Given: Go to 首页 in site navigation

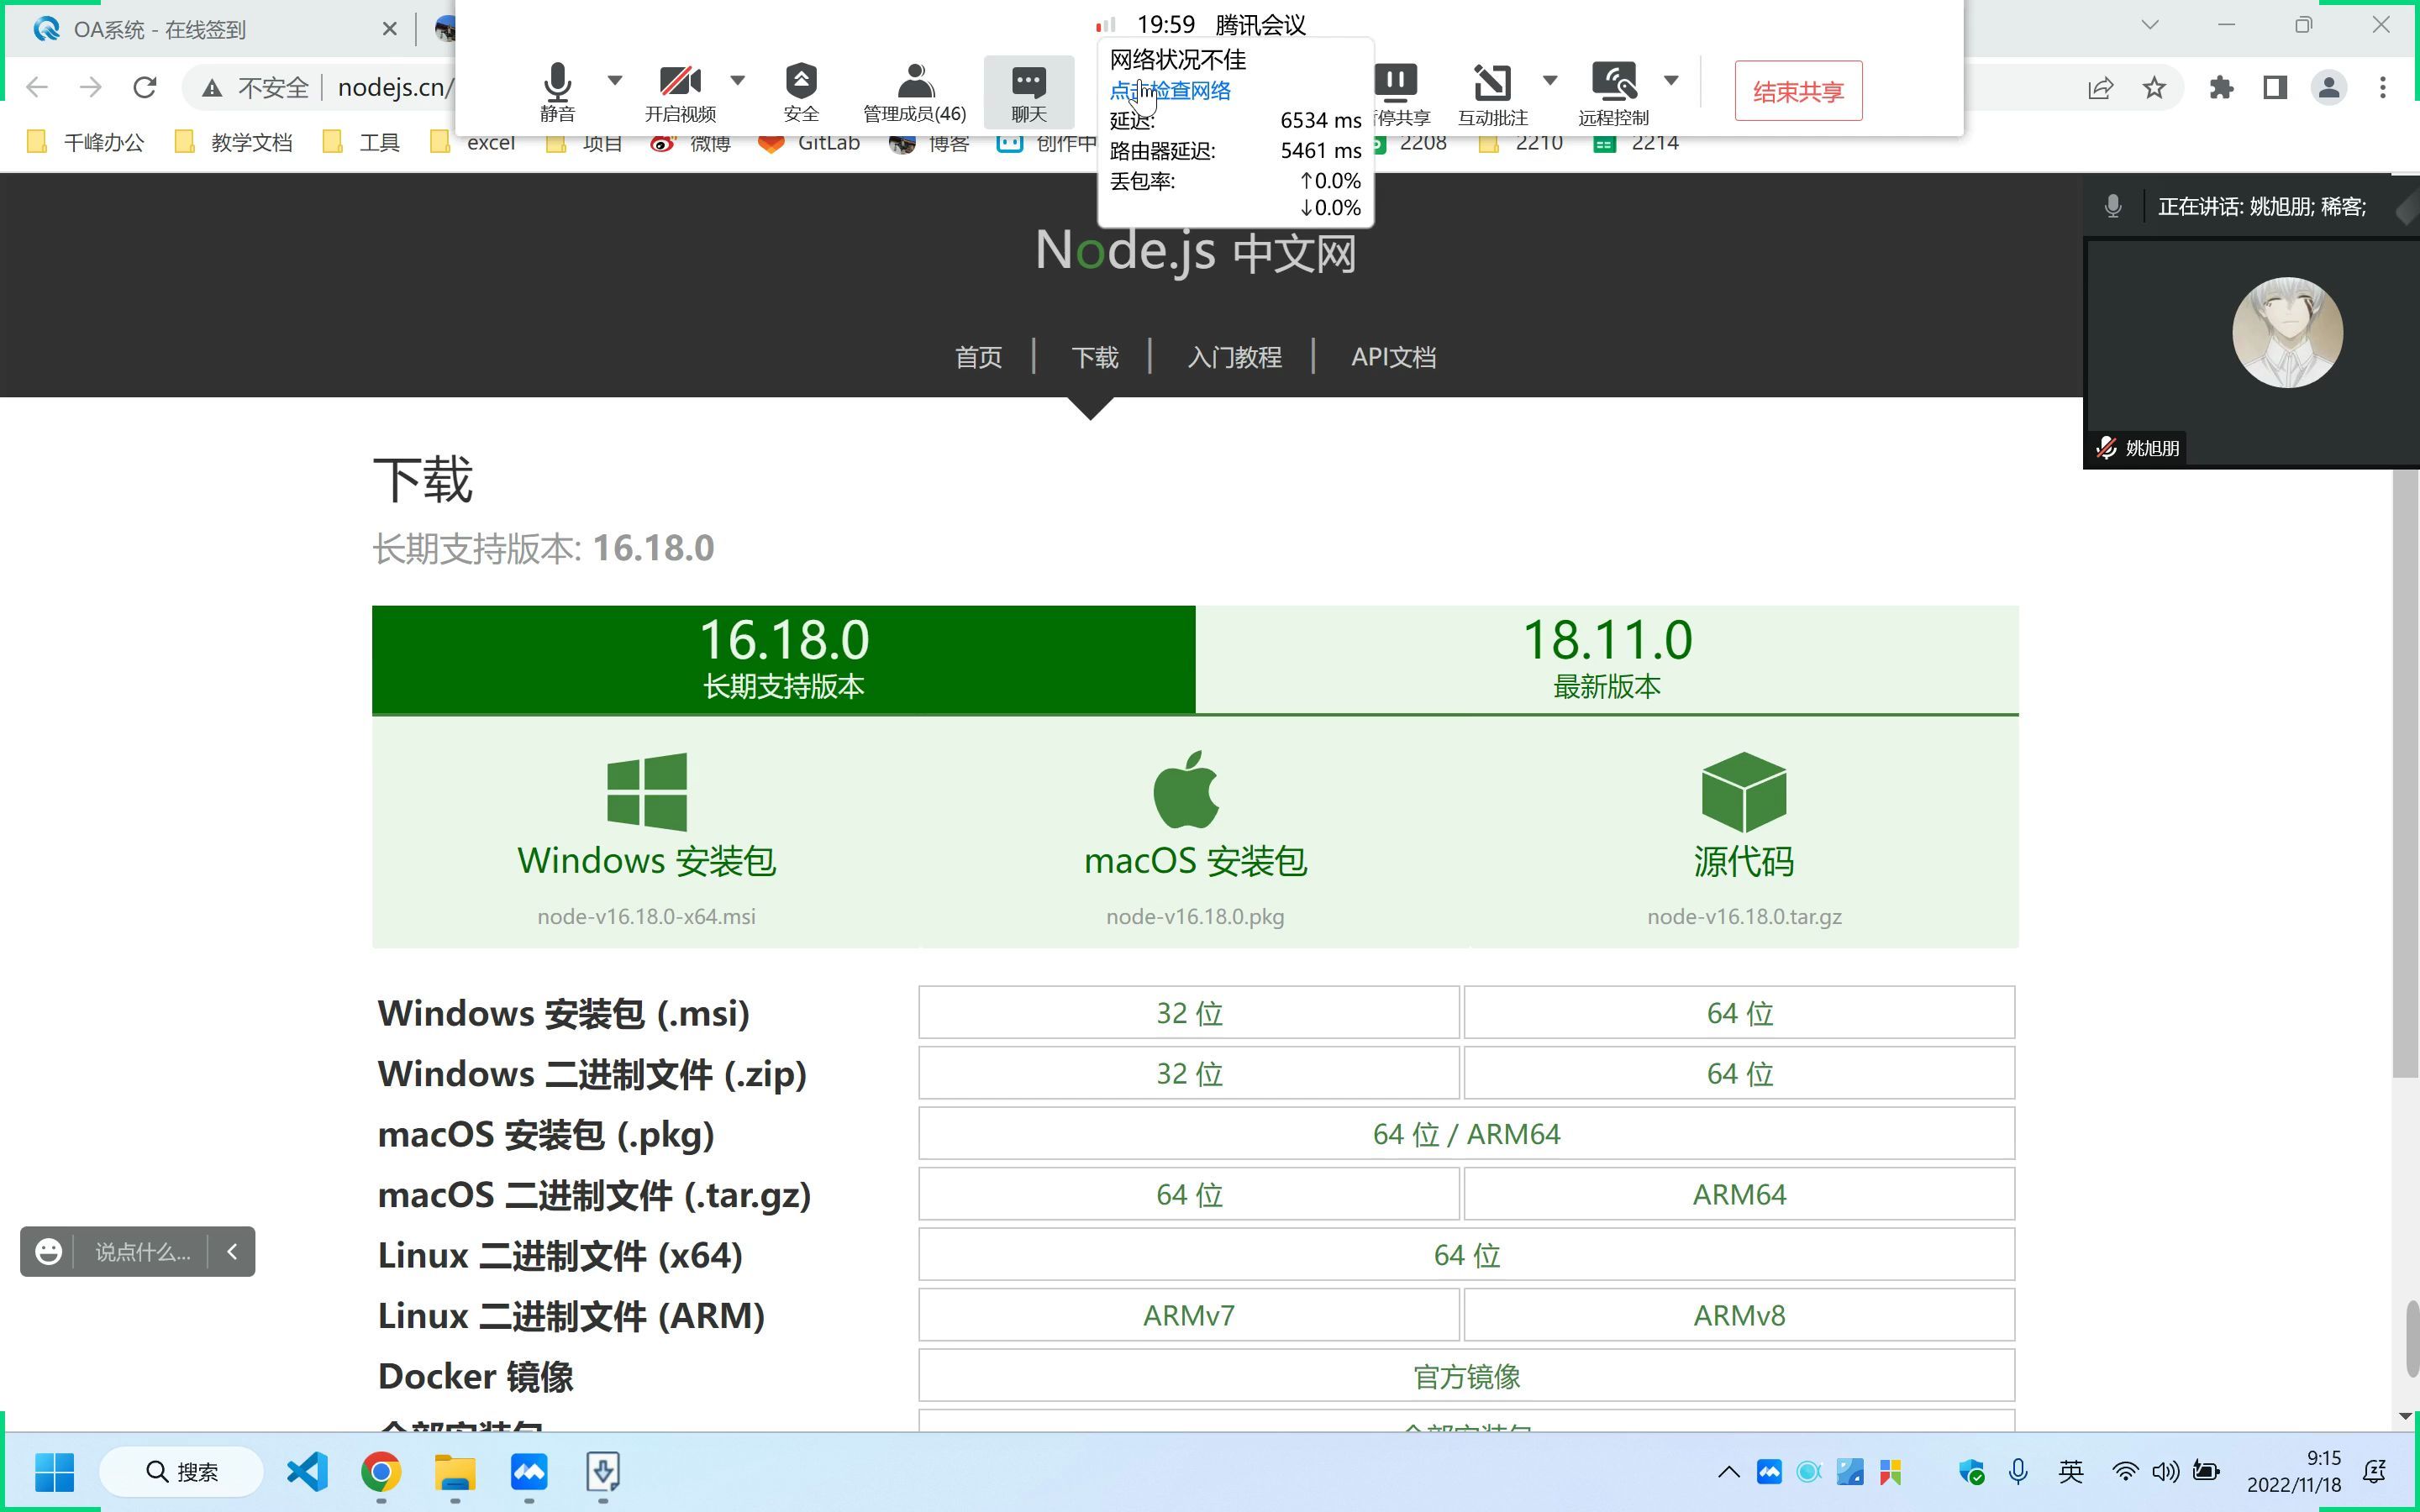Looking at the screenshot, I should [x=978, y=357].
